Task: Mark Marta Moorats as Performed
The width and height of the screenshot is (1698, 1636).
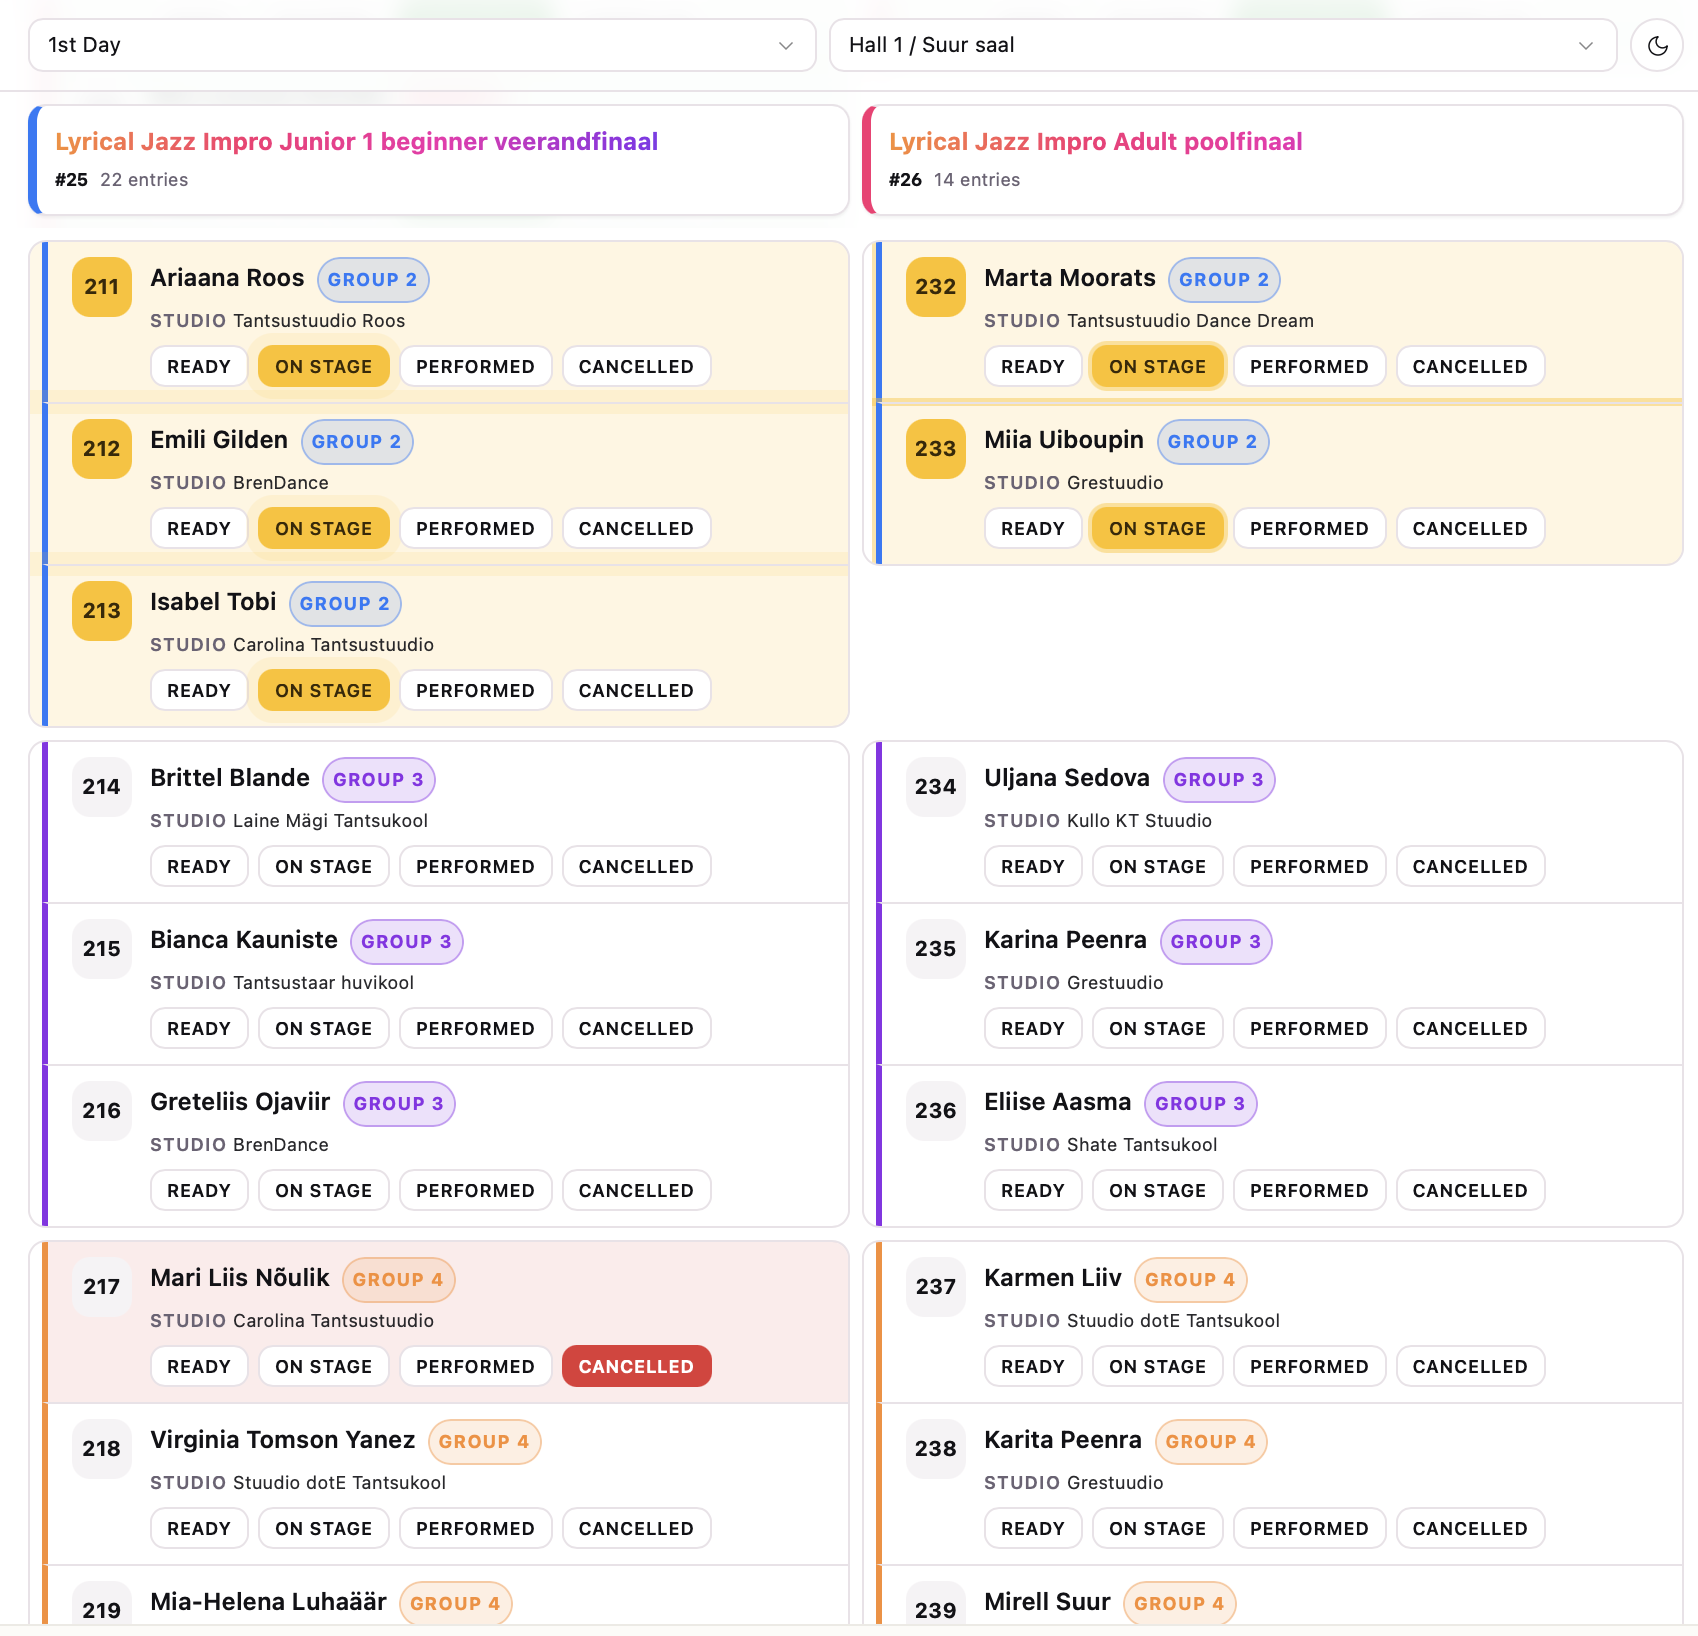Action: pos(1309,367)
